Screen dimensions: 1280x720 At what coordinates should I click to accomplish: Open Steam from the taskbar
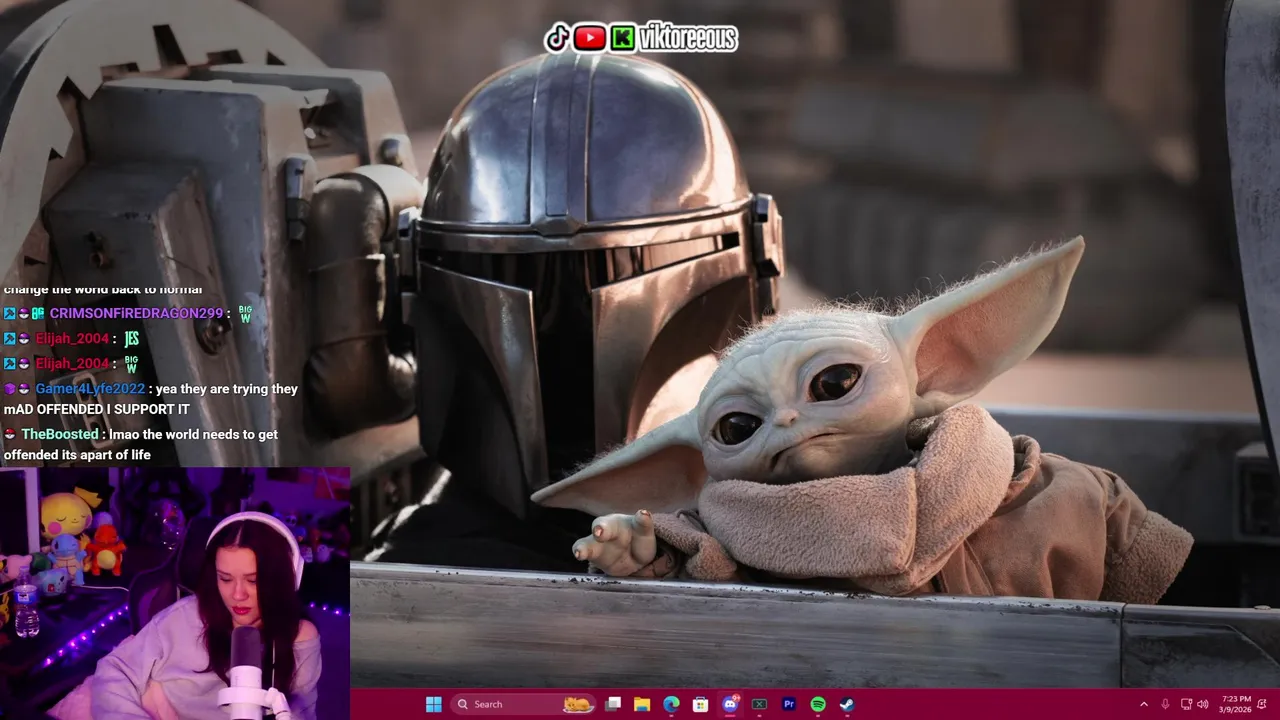847,704
